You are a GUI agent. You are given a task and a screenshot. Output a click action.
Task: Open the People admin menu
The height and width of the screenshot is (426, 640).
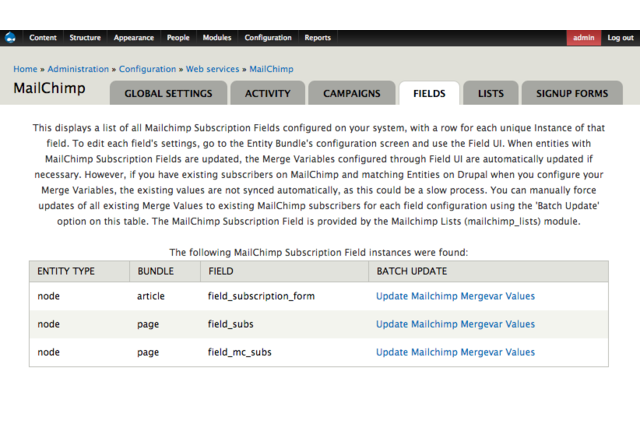[178, 38]
